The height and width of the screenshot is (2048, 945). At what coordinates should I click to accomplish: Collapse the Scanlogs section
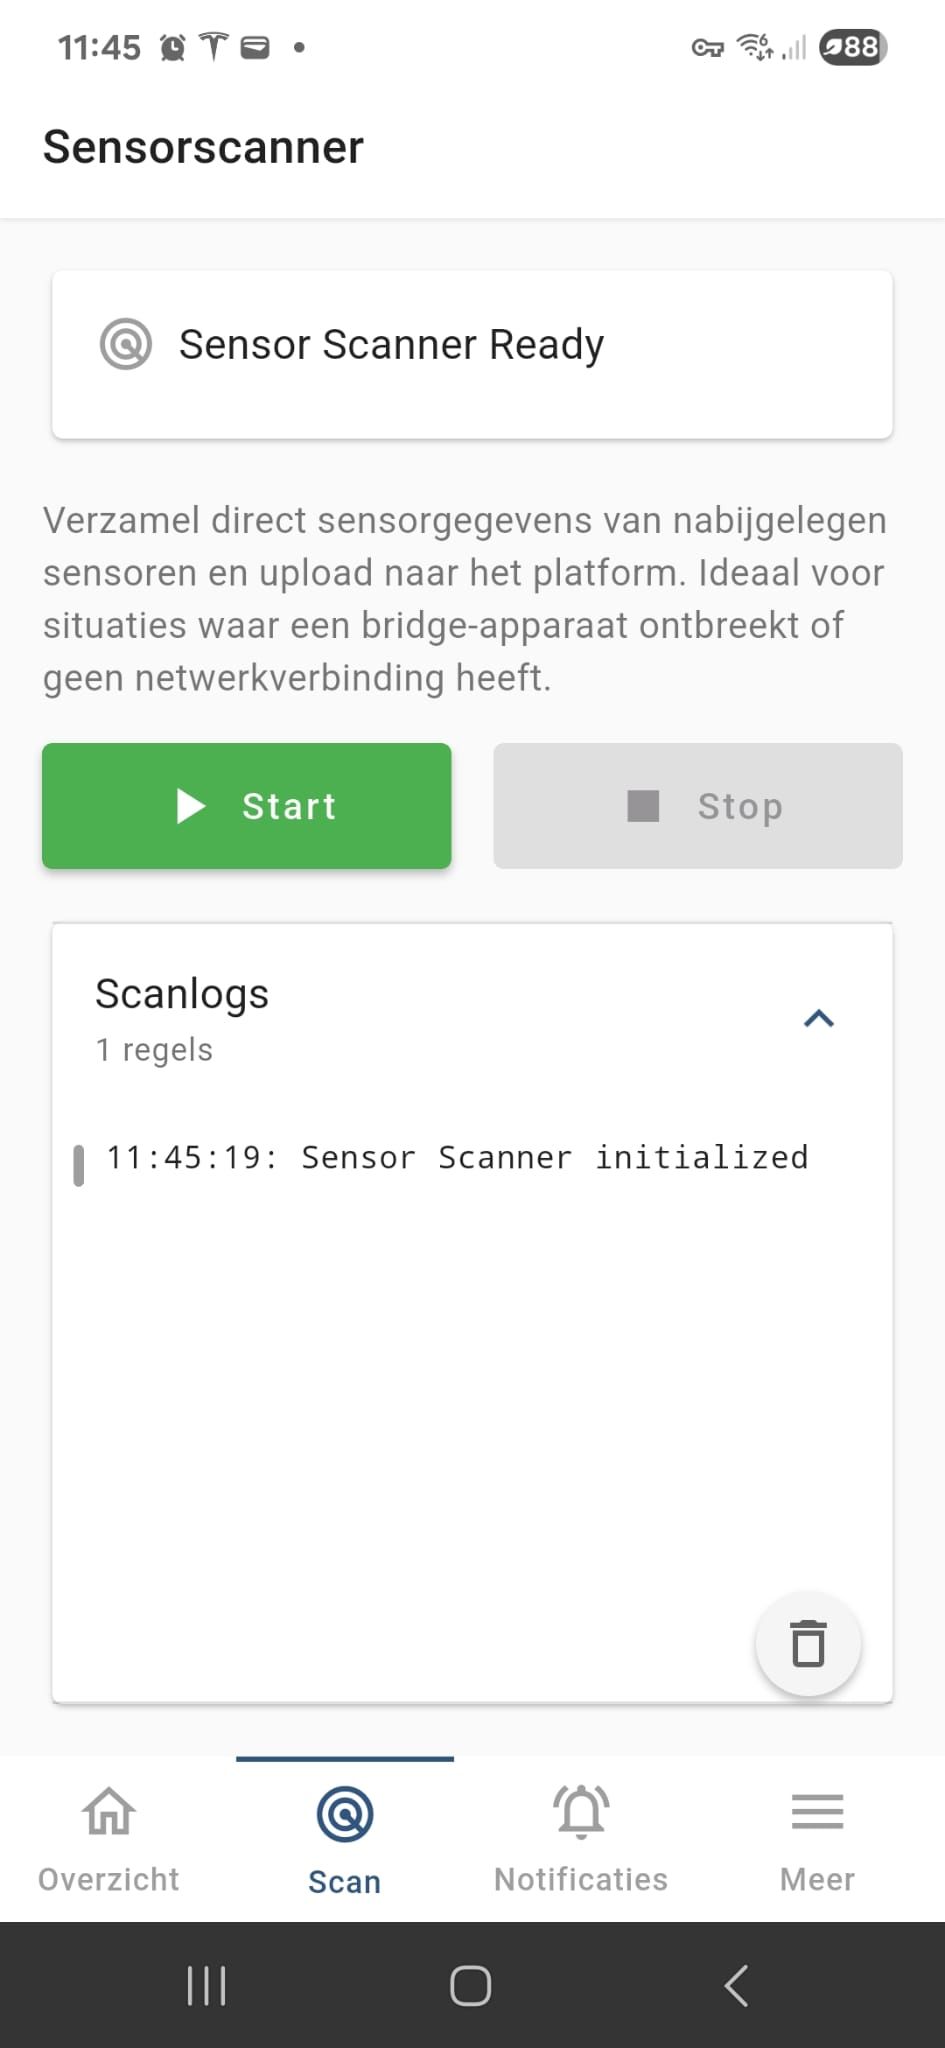click(819, 1018)
